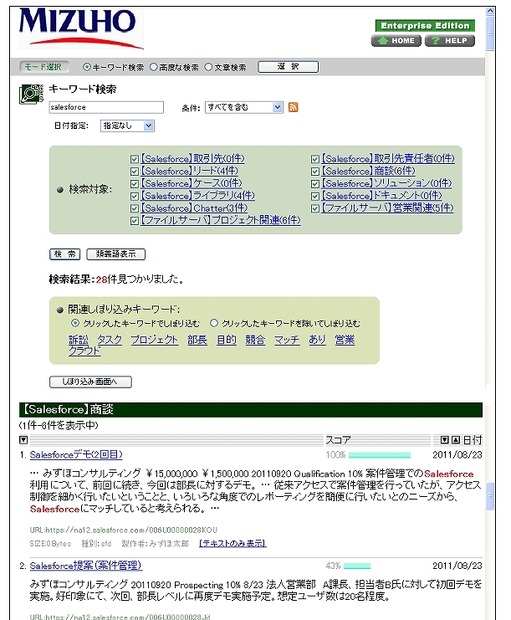Open [Salesforce]取引先(0件) link
Screen dimensions: 511x620
pyautogui.click(x=193, y=159)
